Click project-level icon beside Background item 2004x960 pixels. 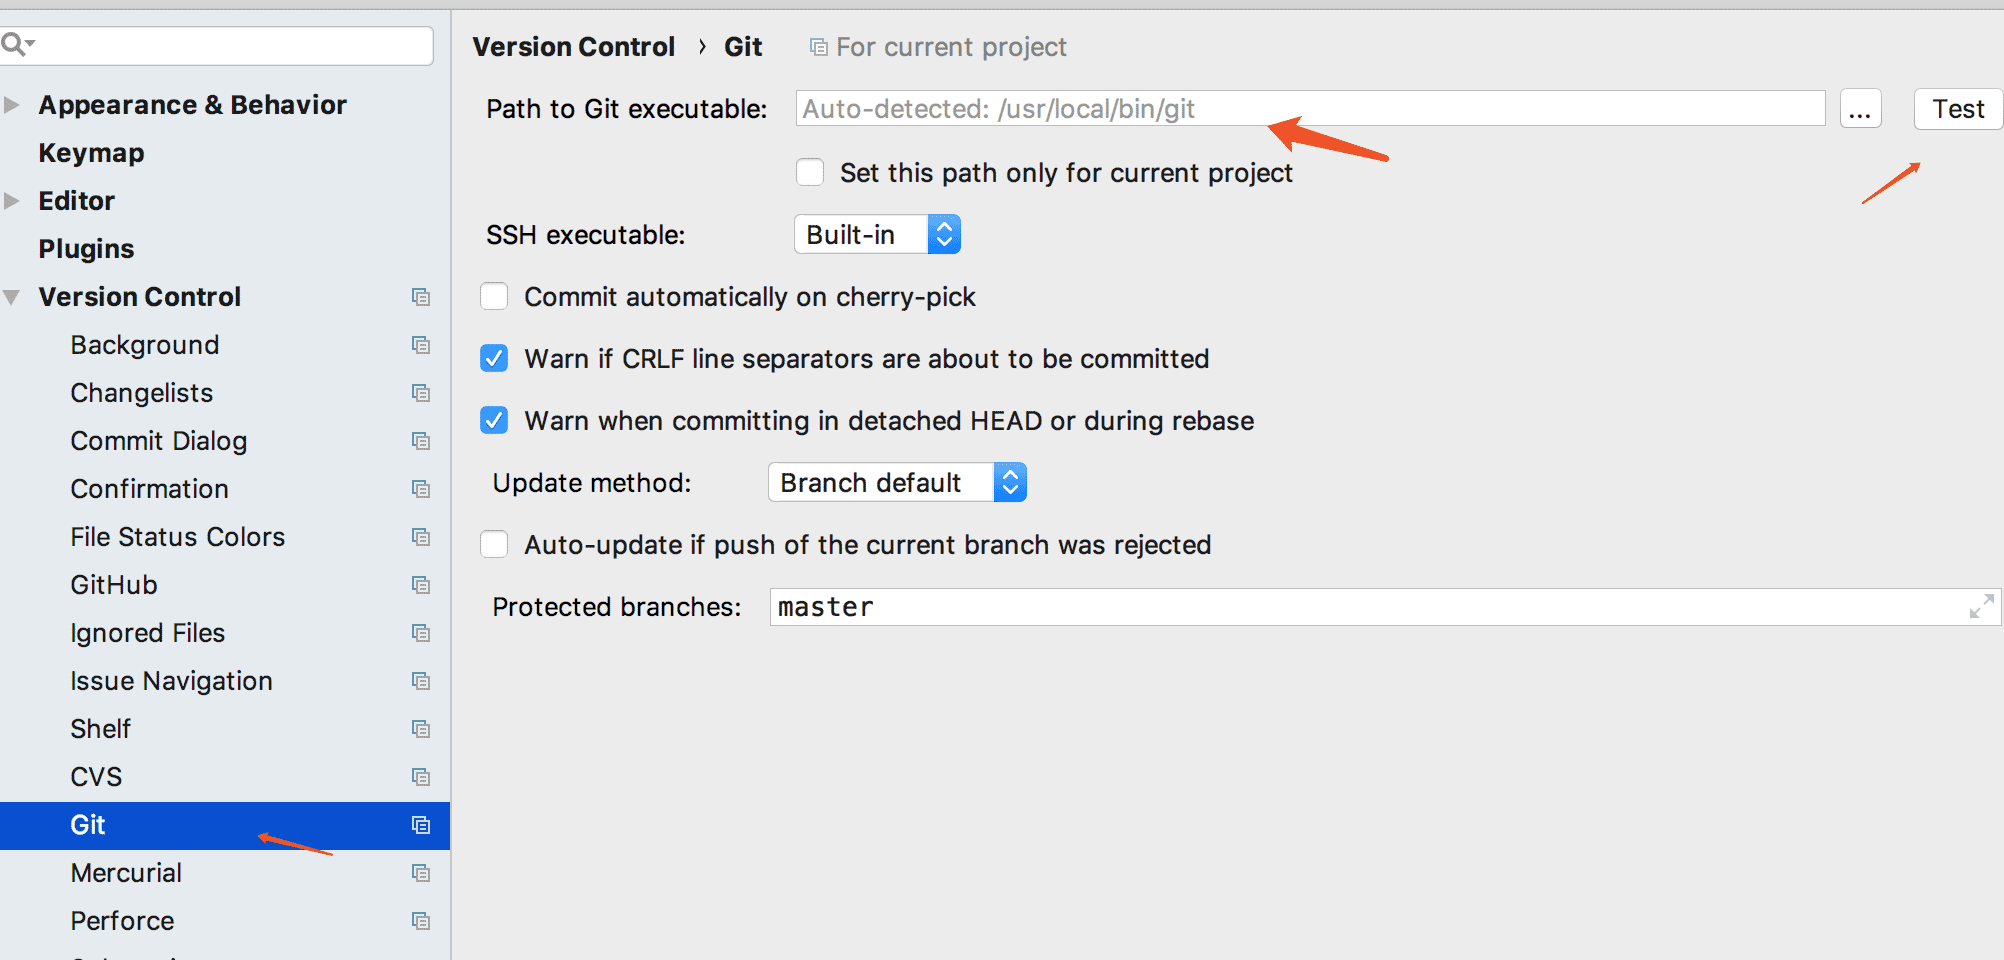[421, 345]
